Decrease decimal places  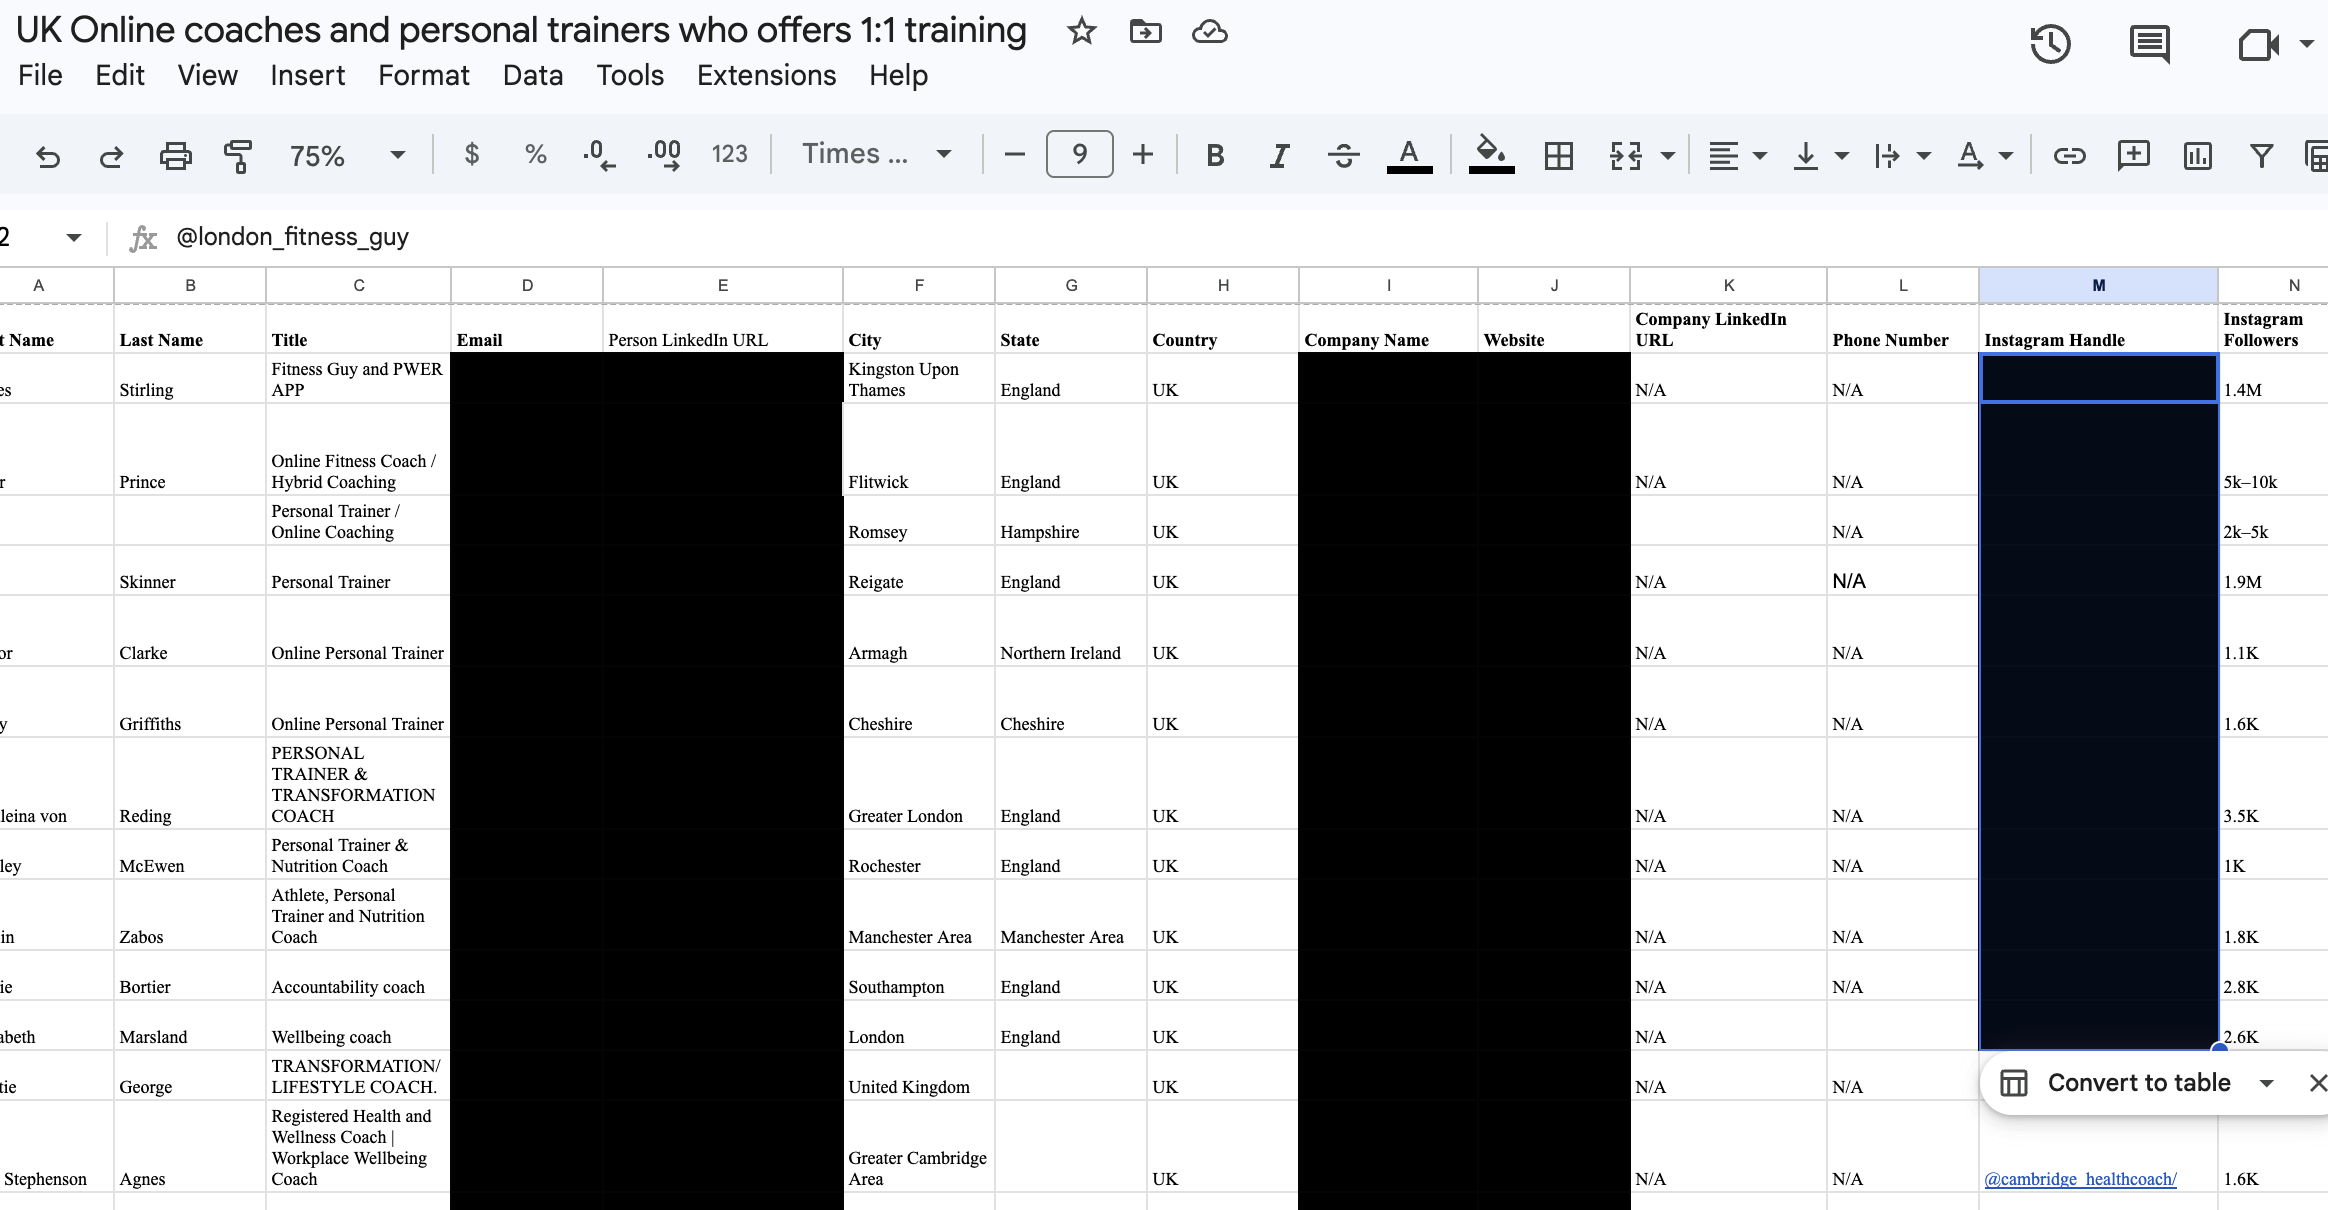[x=598, y=155]
